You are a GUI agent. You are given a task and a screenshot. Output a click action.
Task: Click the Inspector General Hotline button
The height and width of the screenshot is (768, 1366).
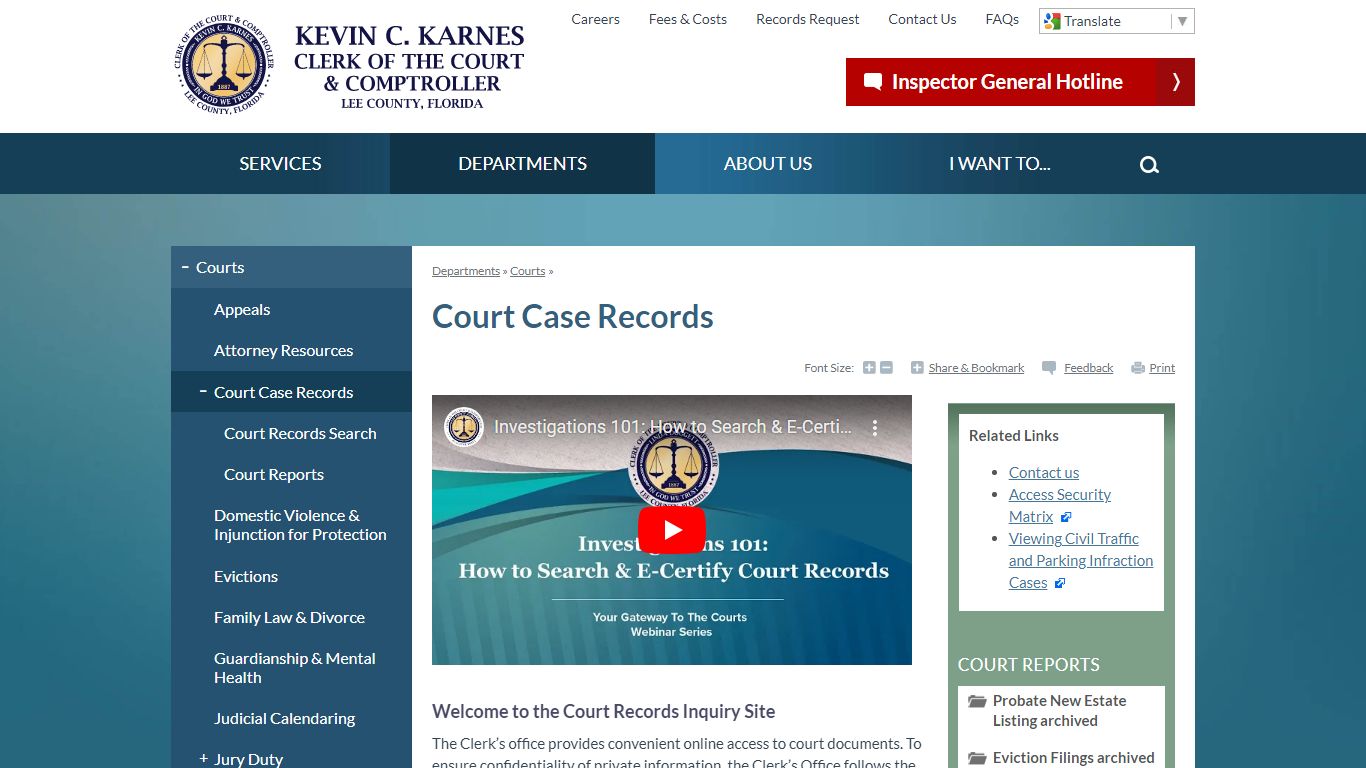(1020, 82)
